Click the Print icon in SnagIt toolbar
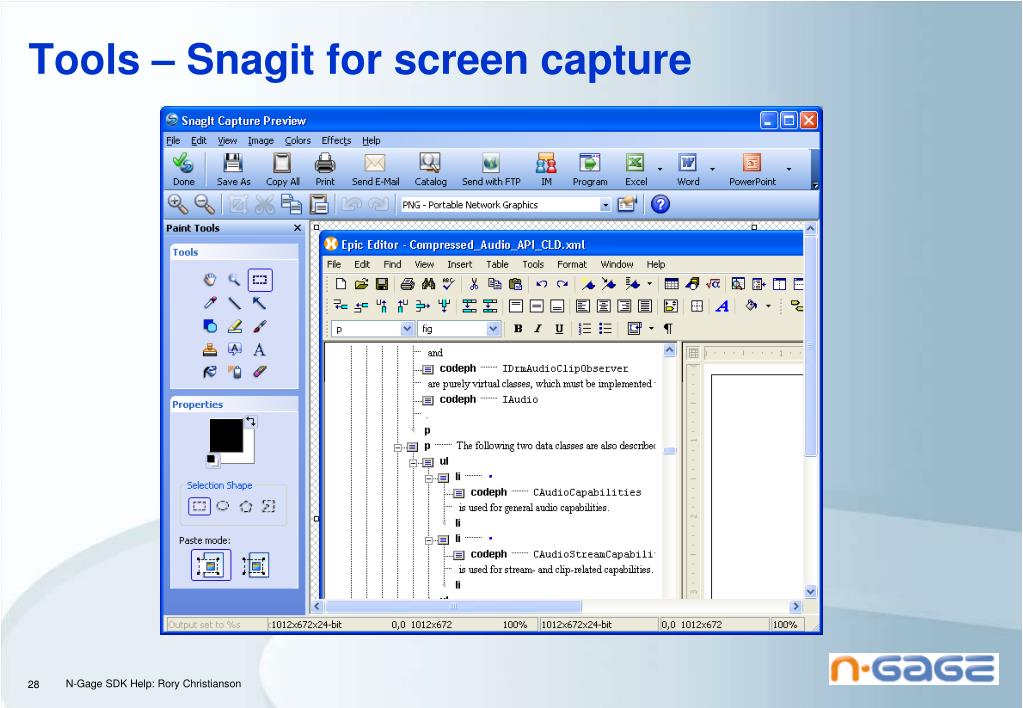This screenshot has height=708, width=1023. [x=324, y=162]
